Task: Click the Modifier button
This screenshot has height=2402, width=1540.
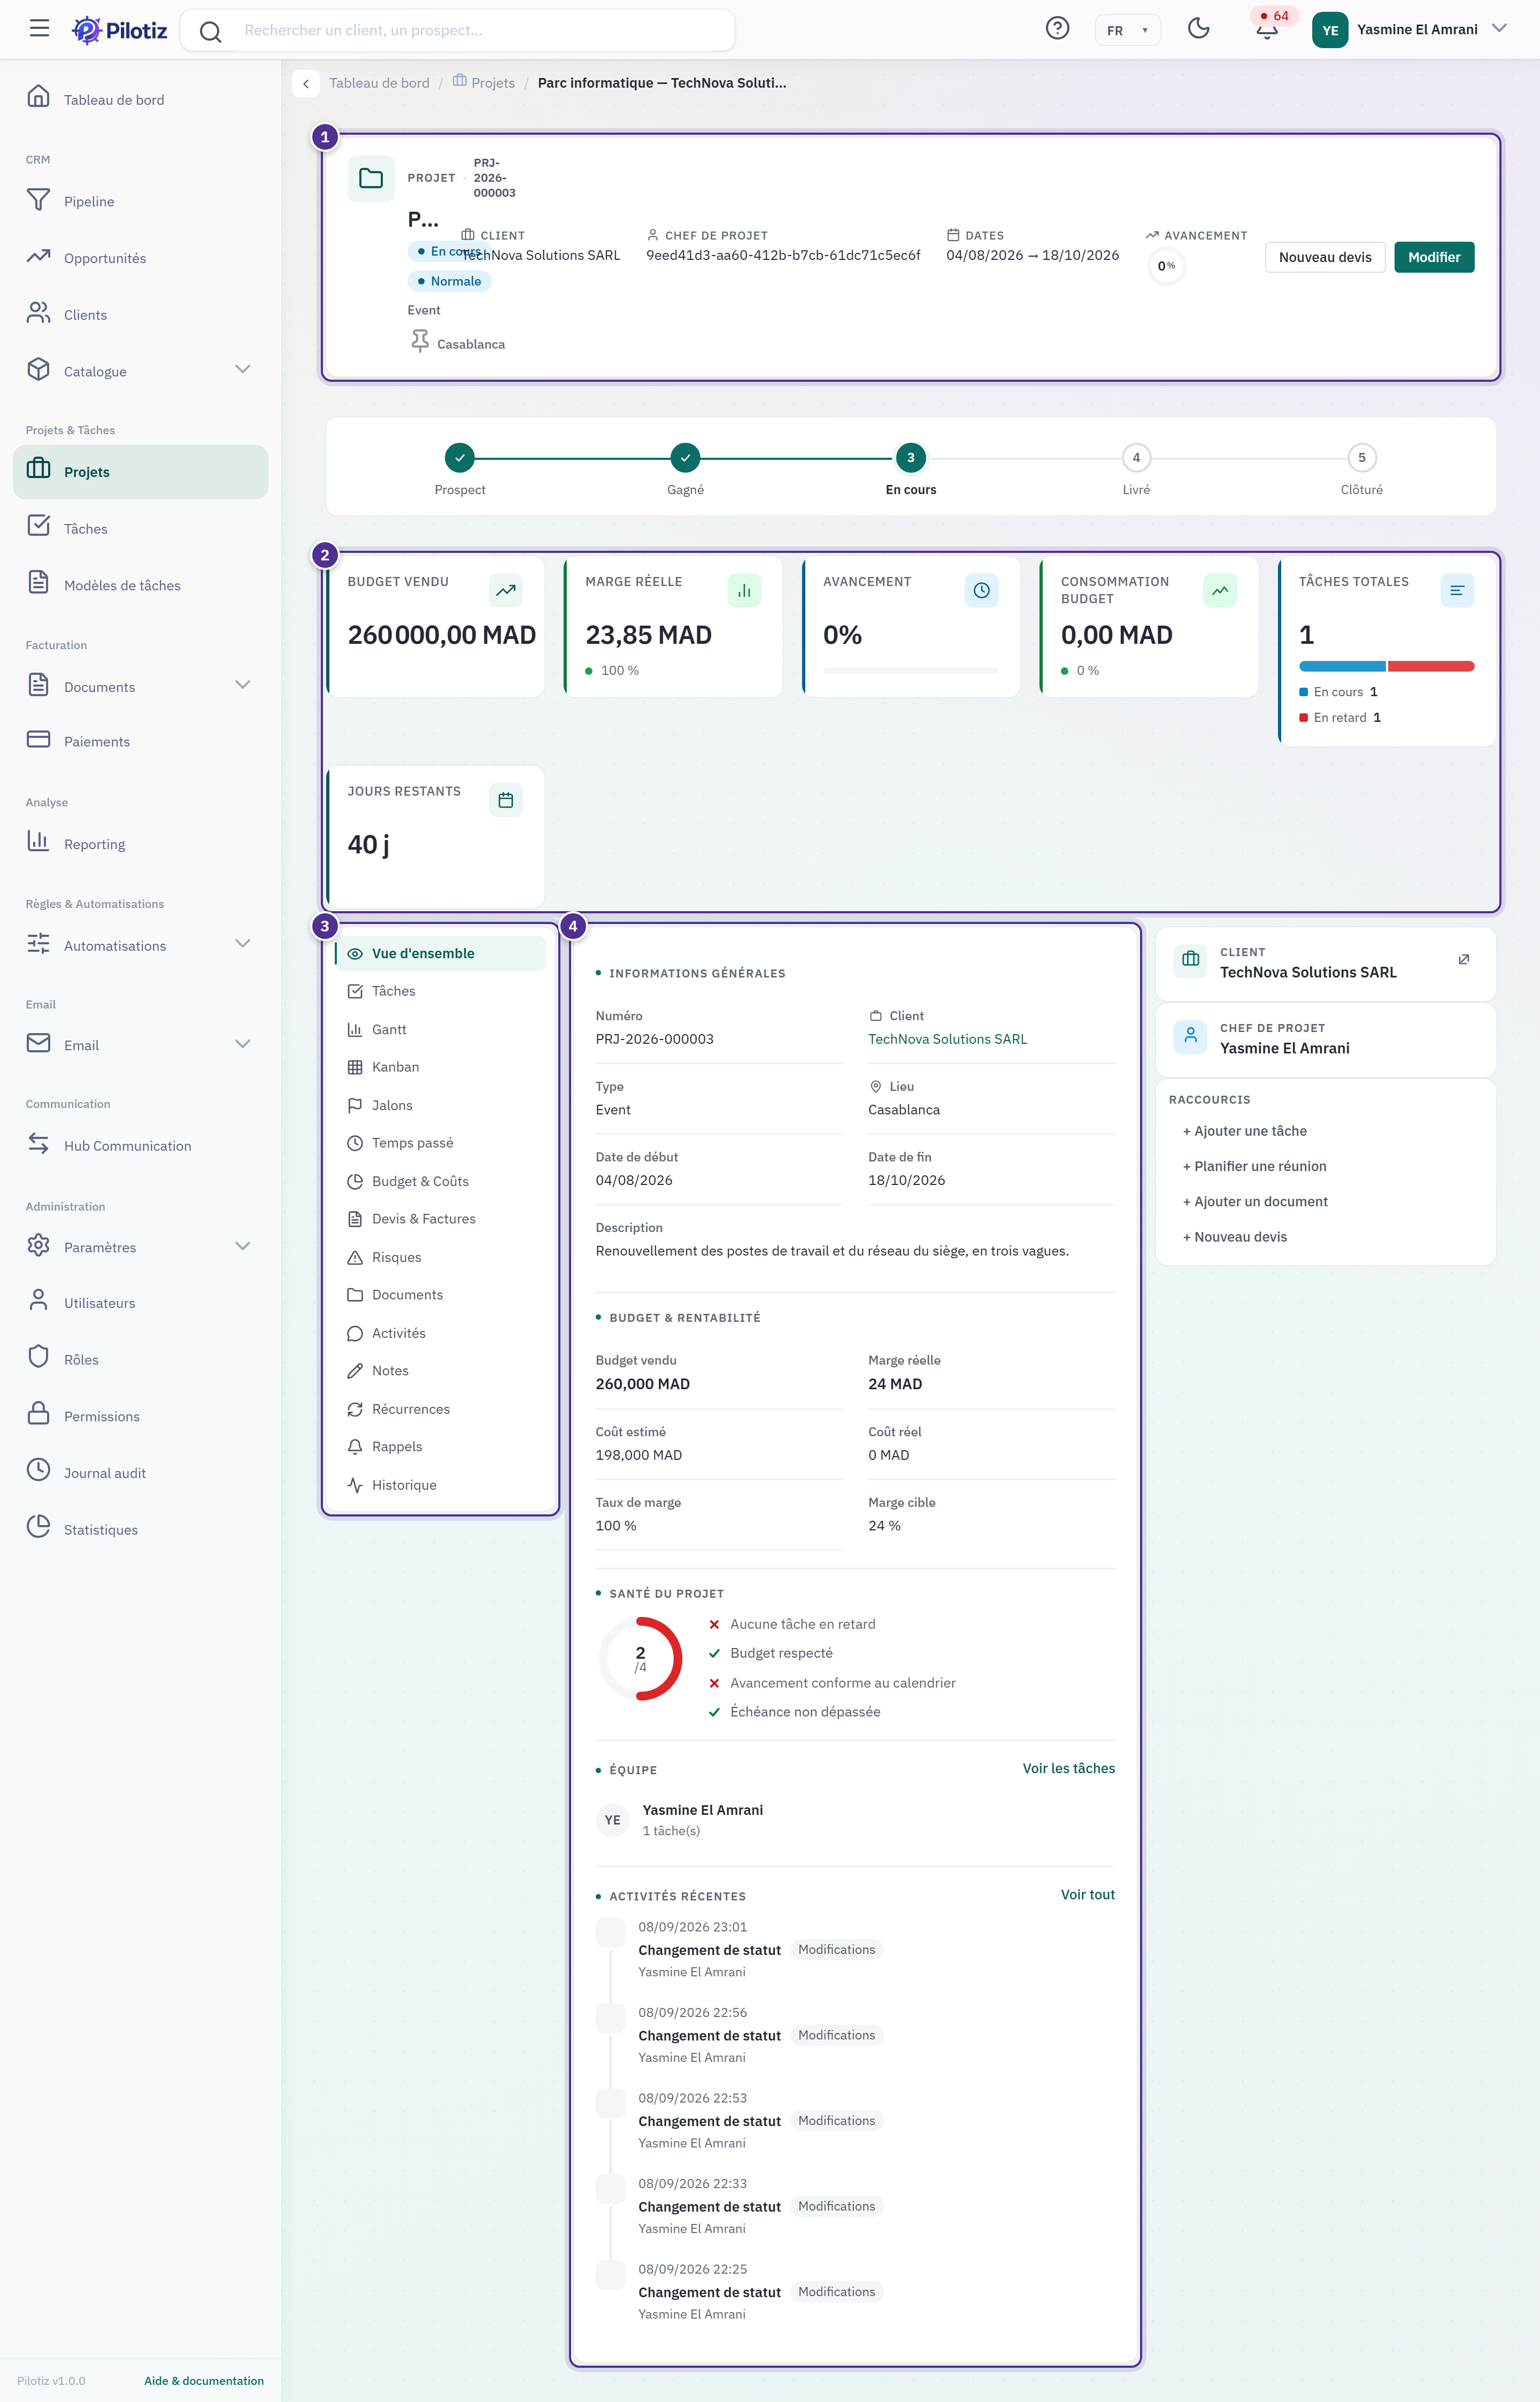Action: point(1434,257)
